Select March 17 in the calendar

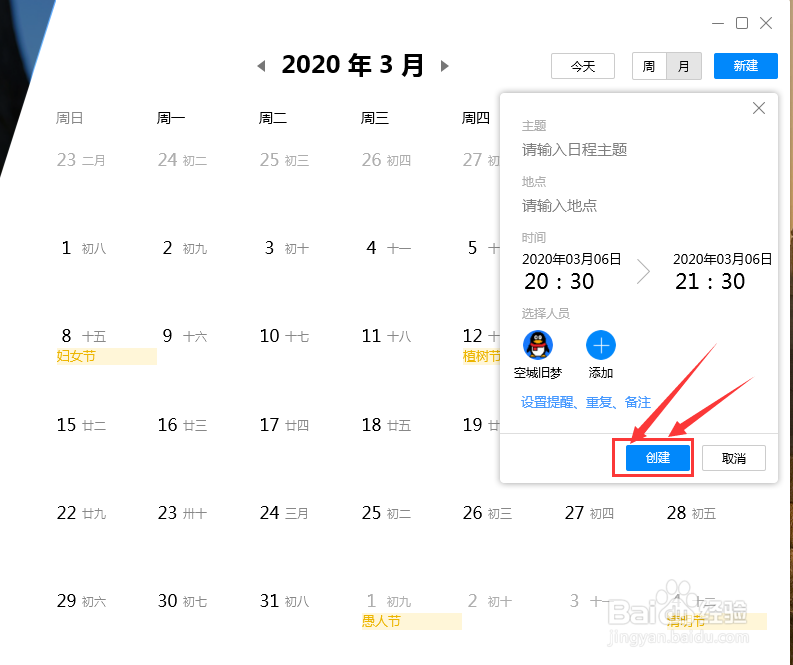point(284,425)
